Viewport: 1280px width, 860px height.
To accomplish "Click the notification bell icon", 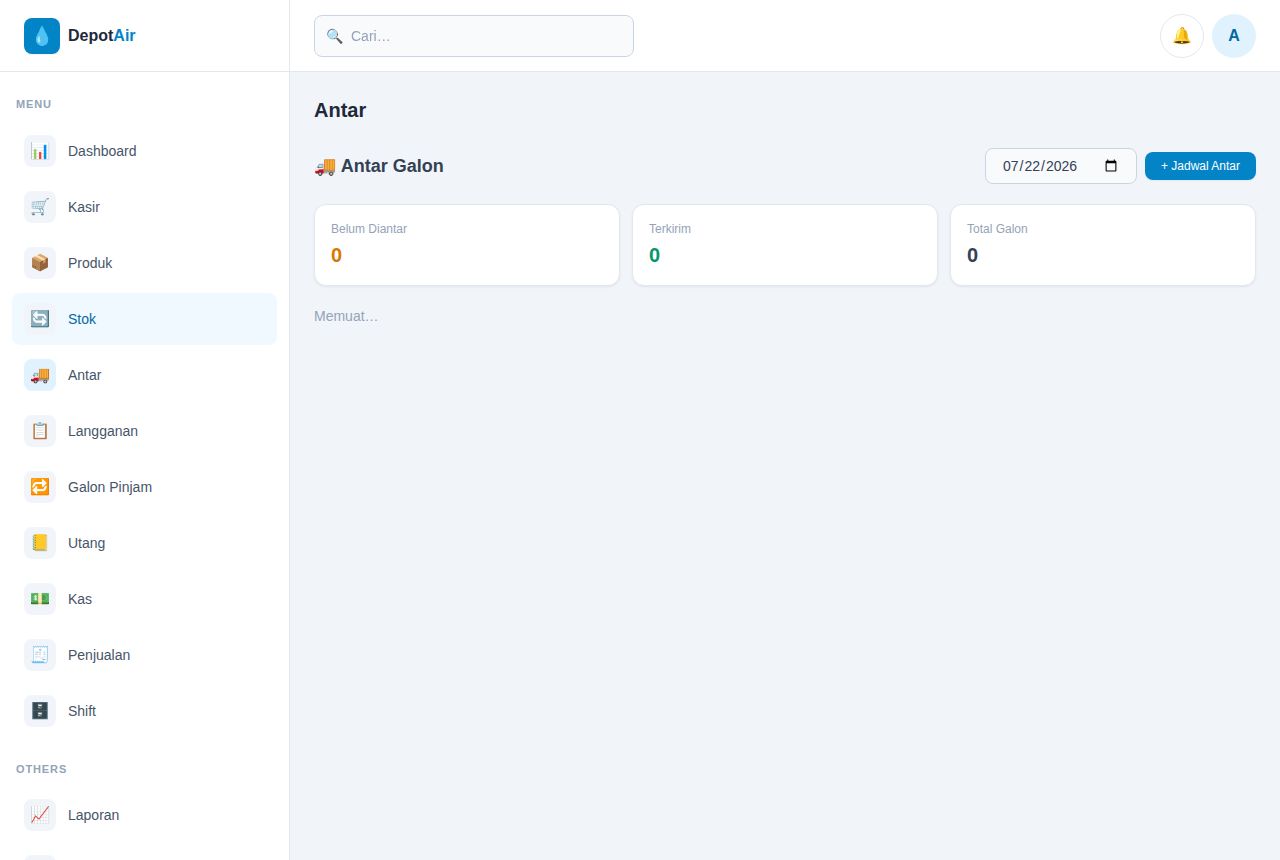I will 1182,36.
